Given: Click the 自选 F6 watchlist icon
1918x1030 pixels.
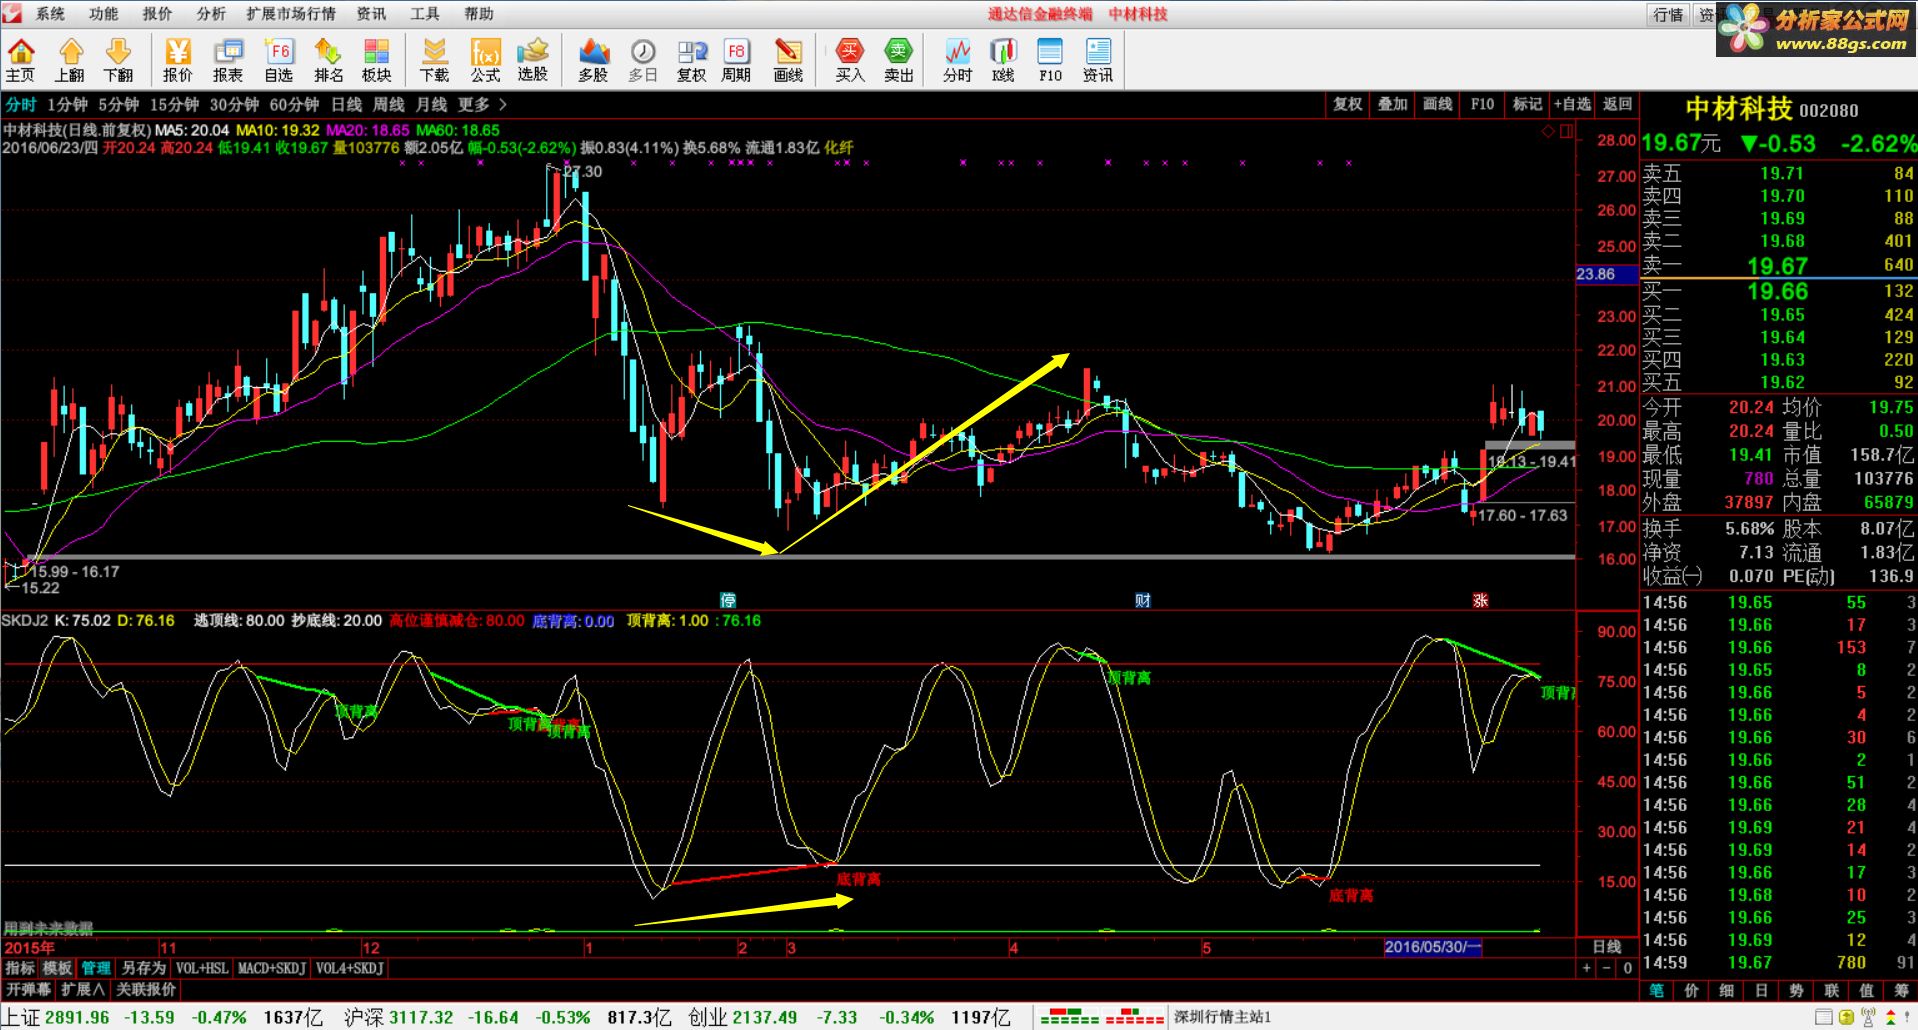Looking at the screenshot, I should [x=278, y=60].
